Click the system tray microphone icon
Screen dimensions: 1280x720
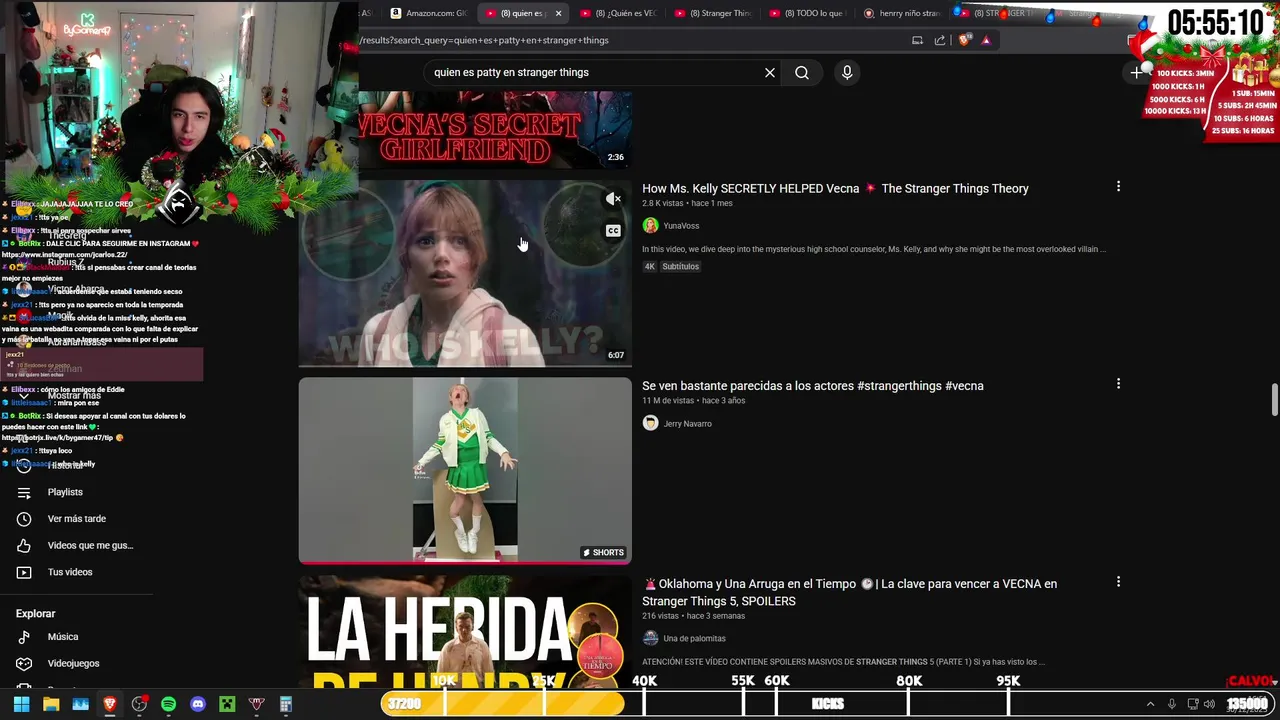(x=1172, y=704)
